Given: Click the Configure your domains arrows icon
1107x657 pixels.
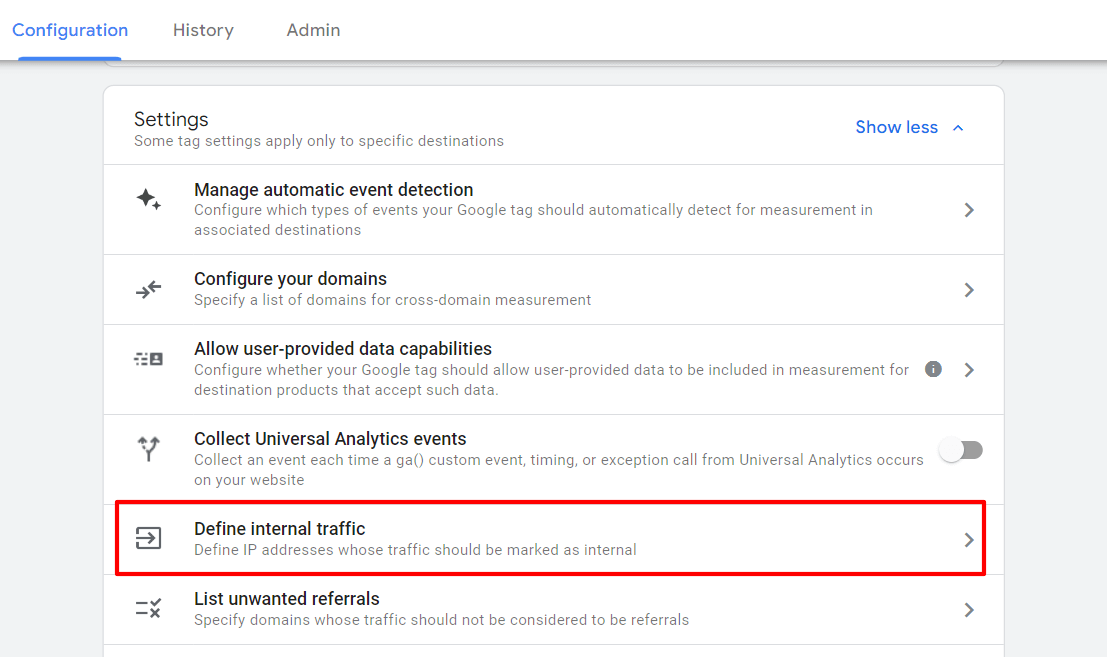Looking at the screenshot, I should click(148, 290).
